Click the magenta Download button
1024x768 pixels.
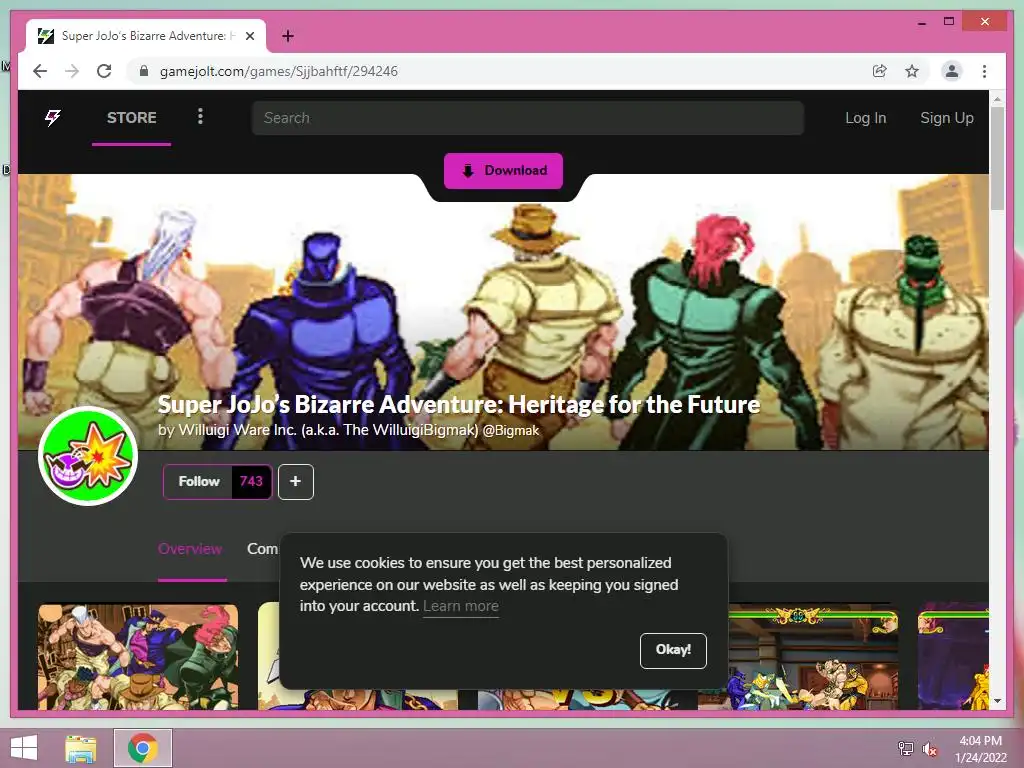click(503, 170)
